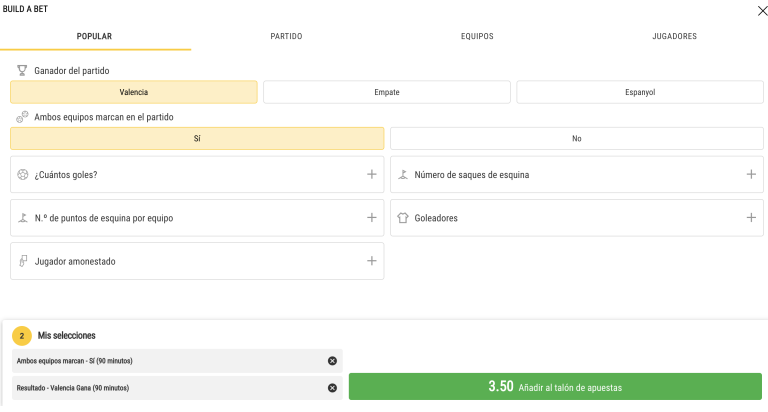Add the 3.50 bet to betslip
768x412 pixels.
555,387
